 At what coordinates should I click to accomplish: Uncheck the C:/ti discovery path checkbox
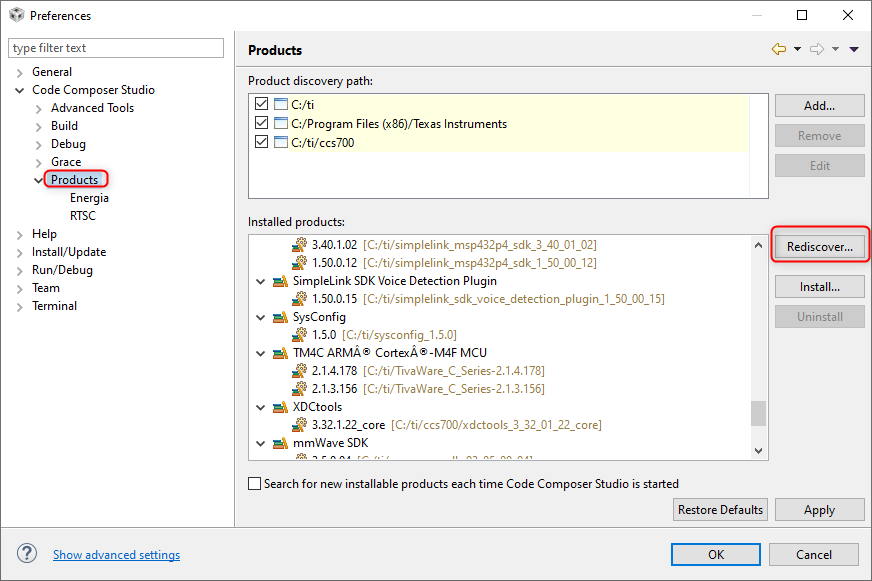[x=261, y=104]
